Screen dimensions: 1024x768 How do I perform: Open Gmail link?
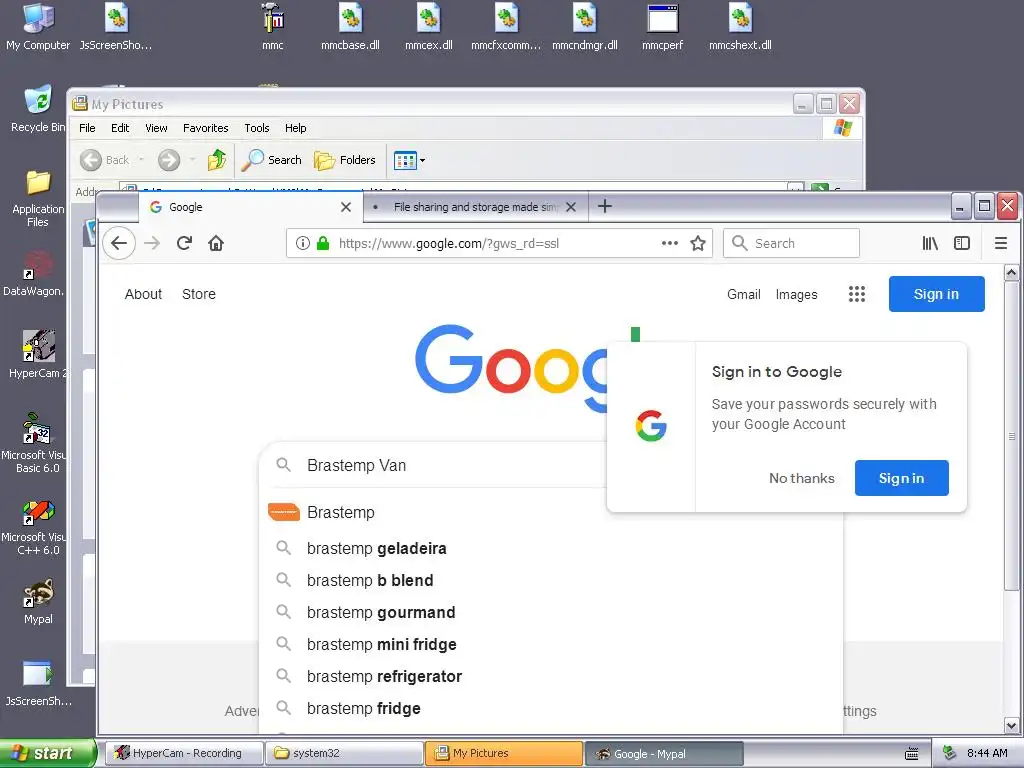tap(744, 295)
